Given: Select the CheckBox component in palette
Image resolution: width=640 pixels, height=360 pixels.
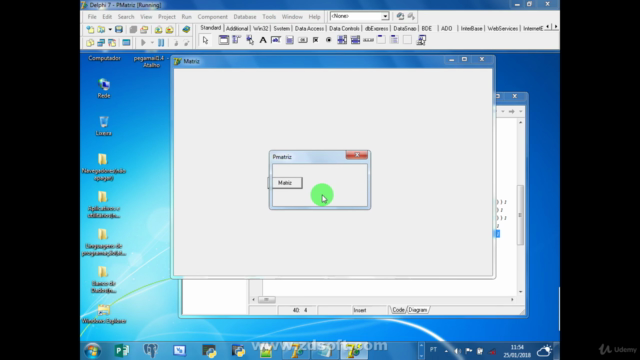Looking at the screenshot, I should pos(316,40).
